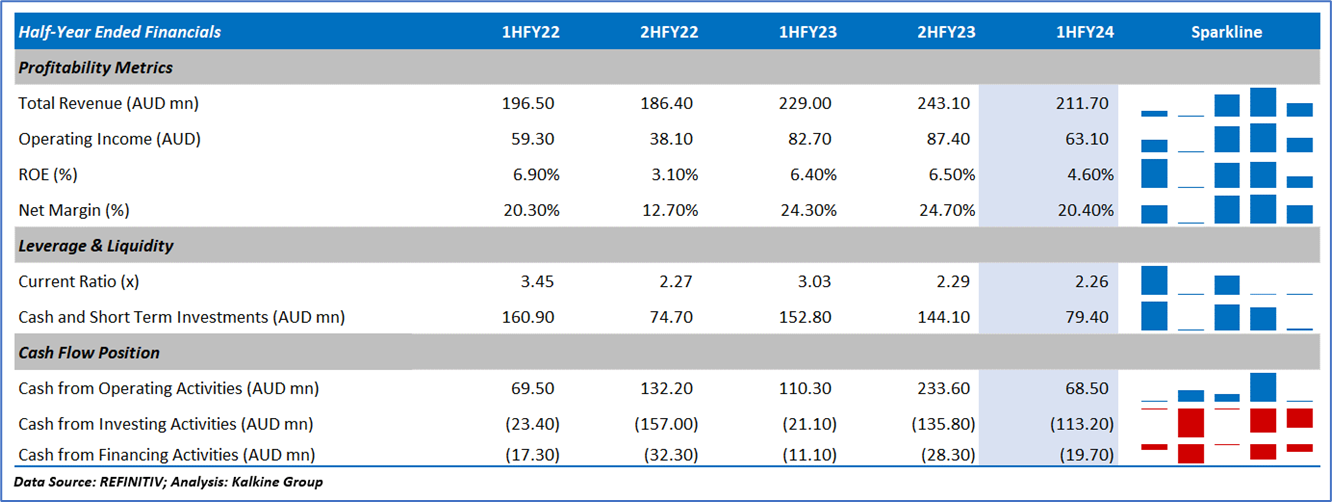
Task: Click the Sparkline column header
Action: [1226, 32]
